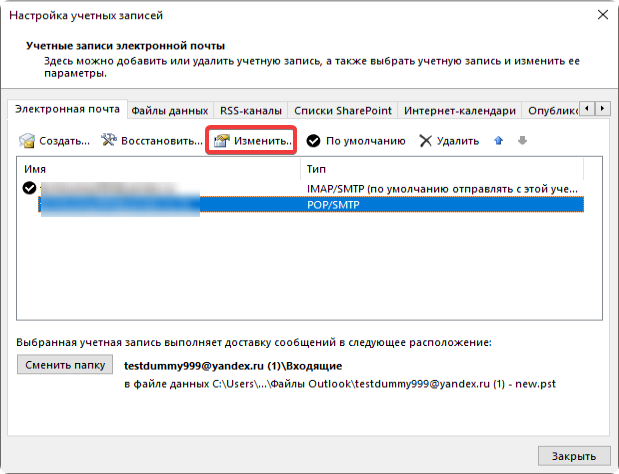Screen dimensions: 619x474
Task: Select the Электронная почта tab
Action: point(68,109)
